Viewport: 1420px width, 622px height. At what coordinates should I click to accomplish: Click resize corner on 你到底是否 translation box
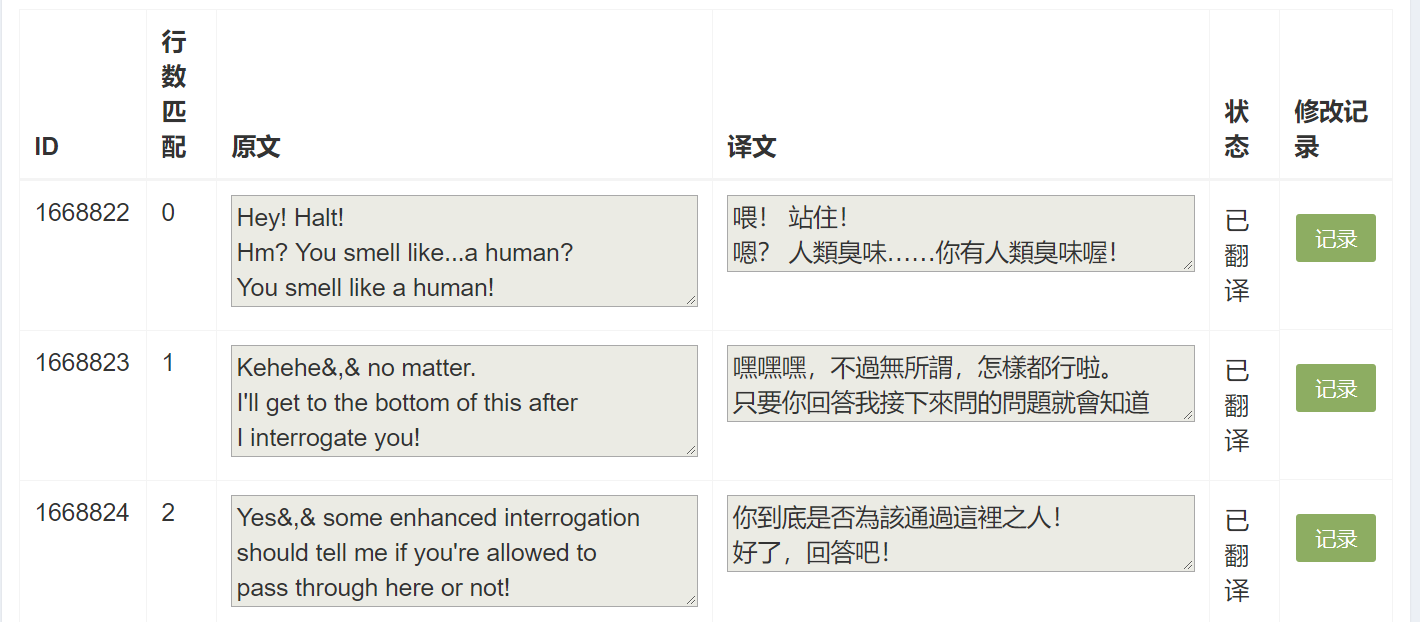pyautogui.click(x=1188, y=565)
